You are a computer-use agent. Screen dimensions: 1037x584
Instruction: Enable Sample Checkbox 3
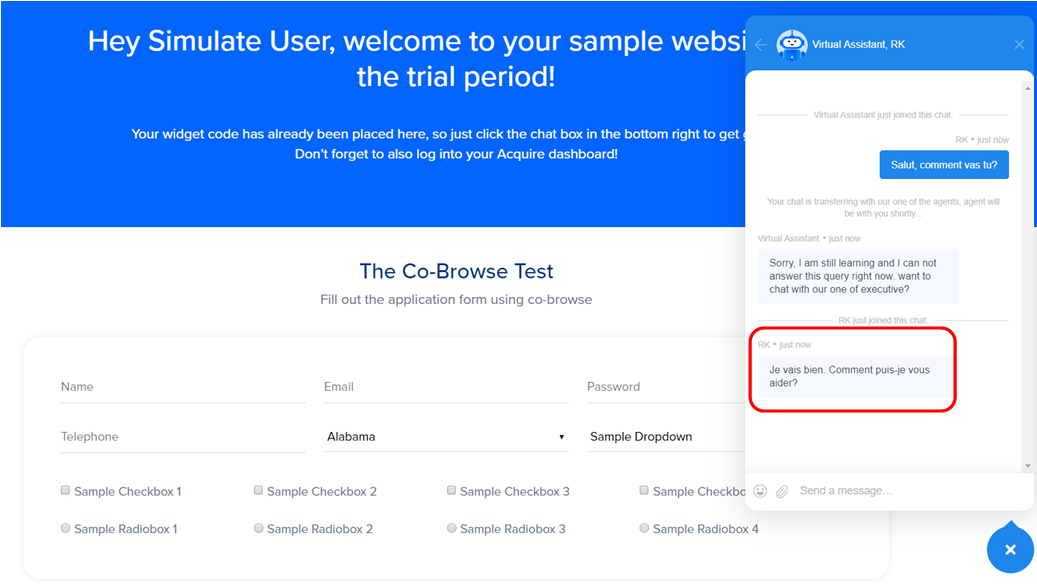(451, 490)
